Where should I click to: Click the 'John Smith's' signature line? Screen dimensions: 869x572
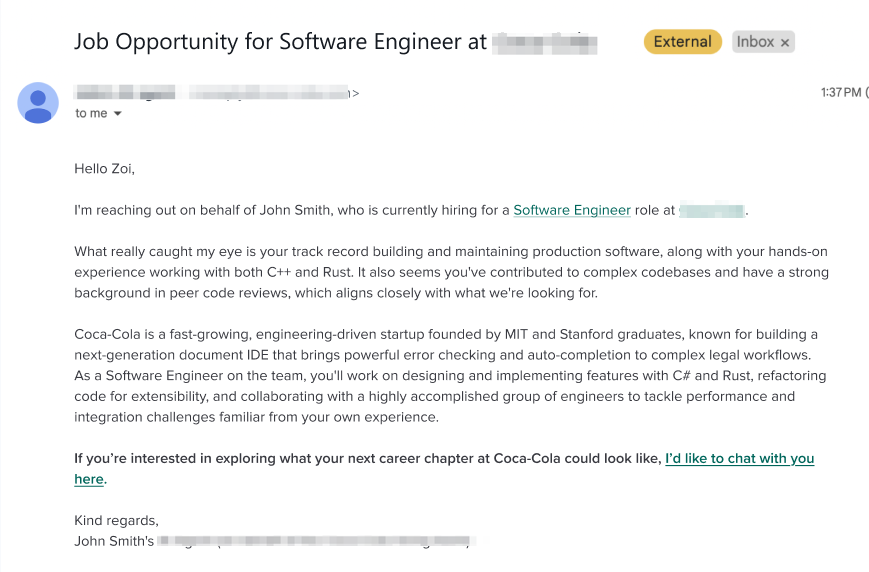click(x=114, y=541)
